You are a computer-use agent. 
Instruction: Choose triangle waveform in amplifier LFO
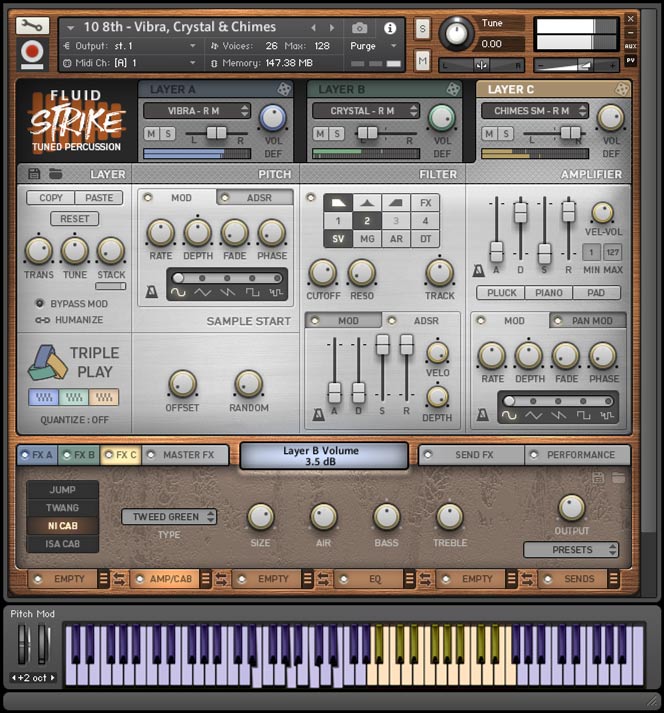point(533,415)
